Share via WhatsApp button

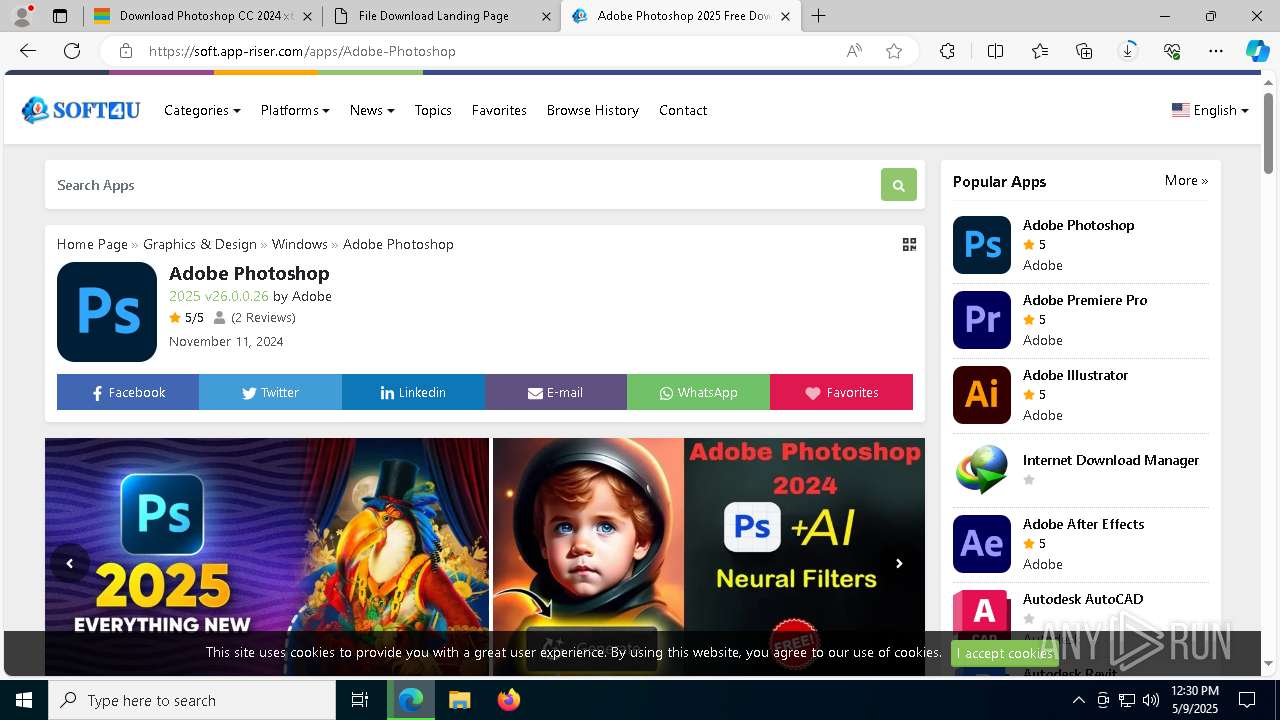[x=698, y=392]
